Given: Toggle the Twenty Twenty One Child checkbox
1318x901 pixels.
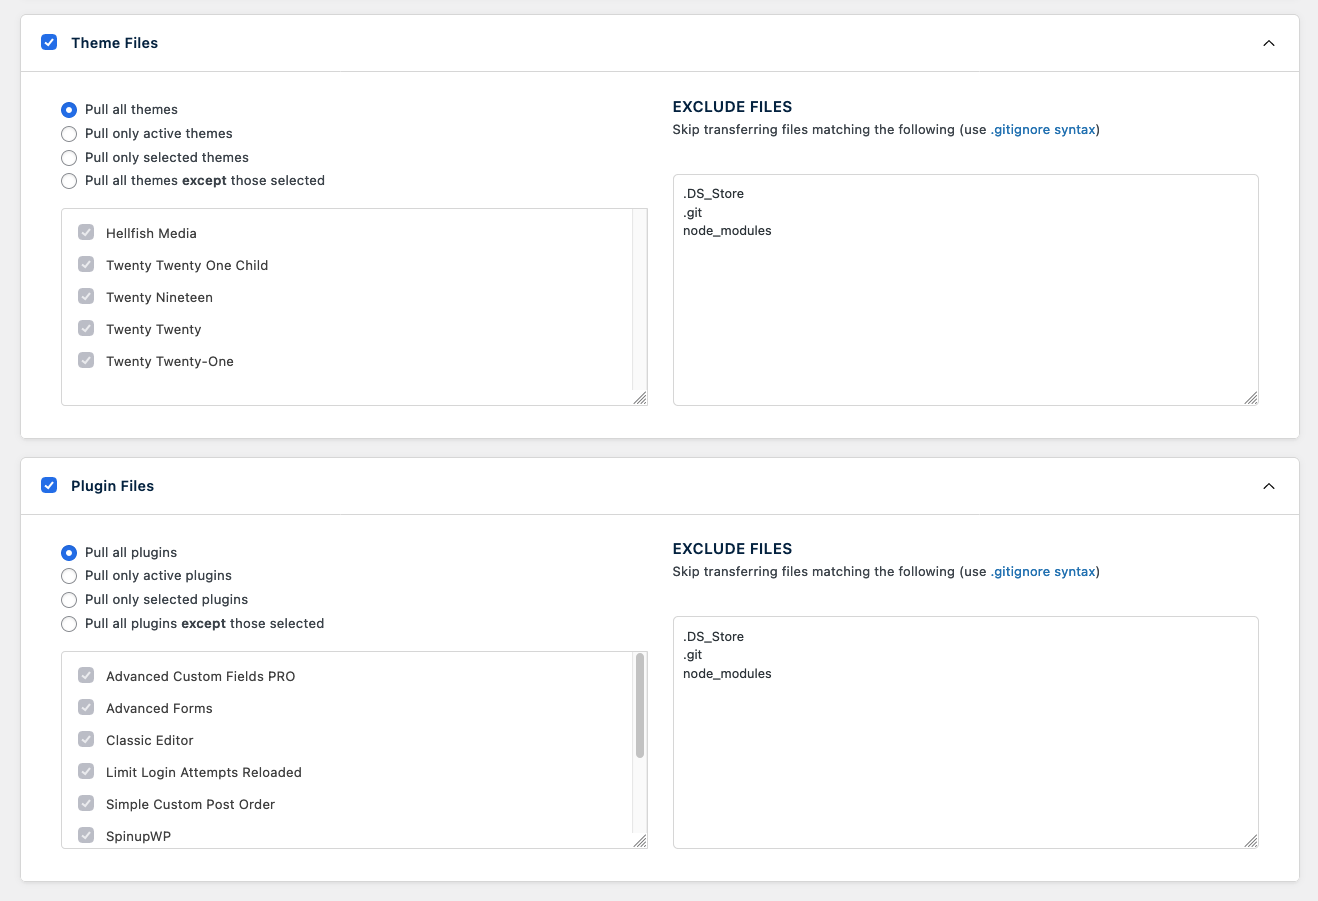Looking at the screenshot, I should point(86,265).
